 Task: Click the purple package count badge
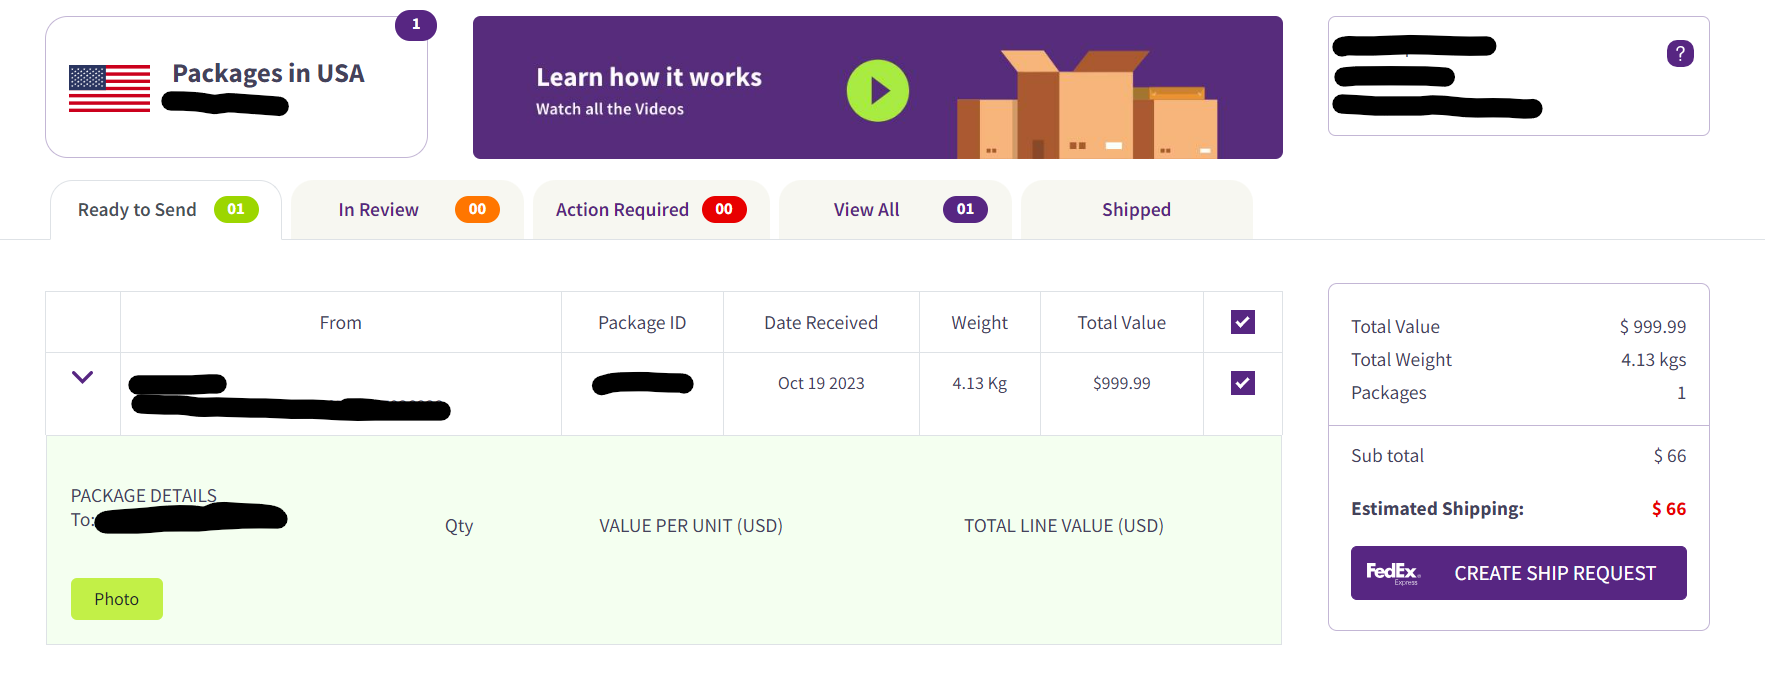416,24
